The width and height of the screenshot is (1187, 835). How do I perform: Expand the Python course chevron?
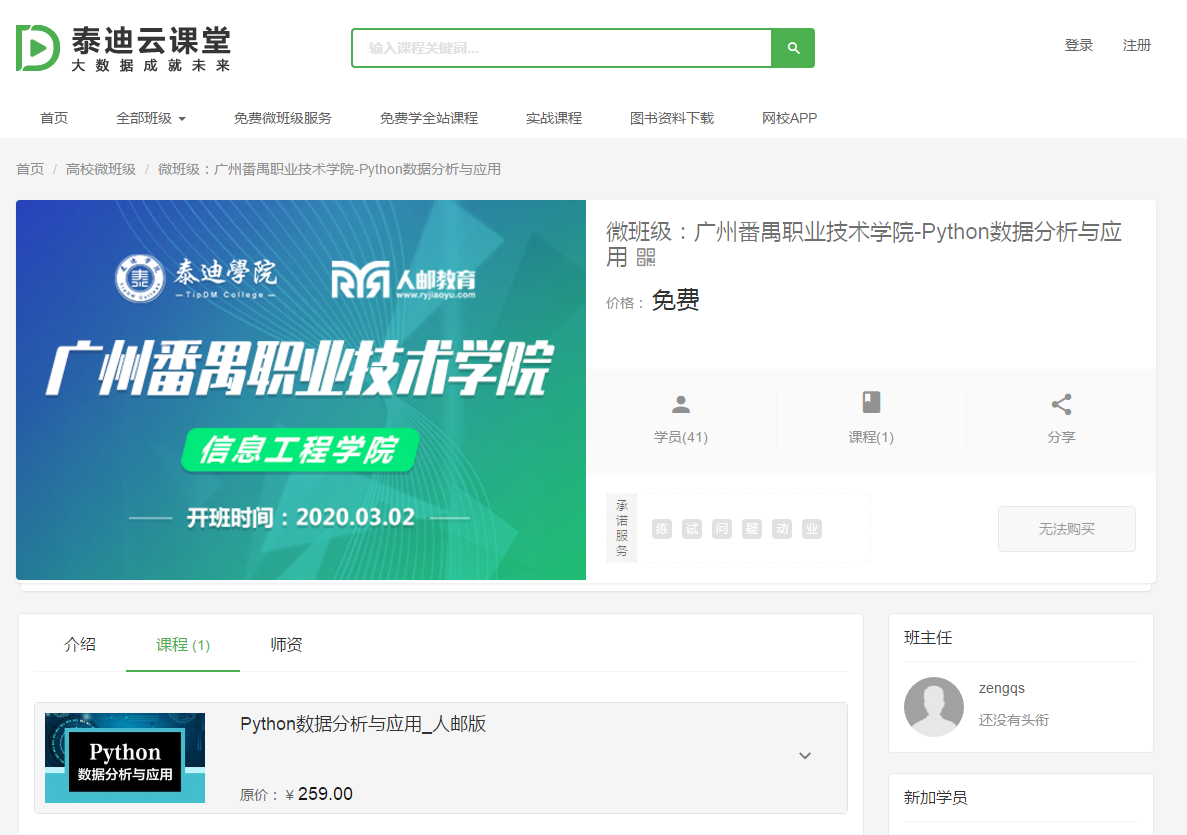click(805, 756)
